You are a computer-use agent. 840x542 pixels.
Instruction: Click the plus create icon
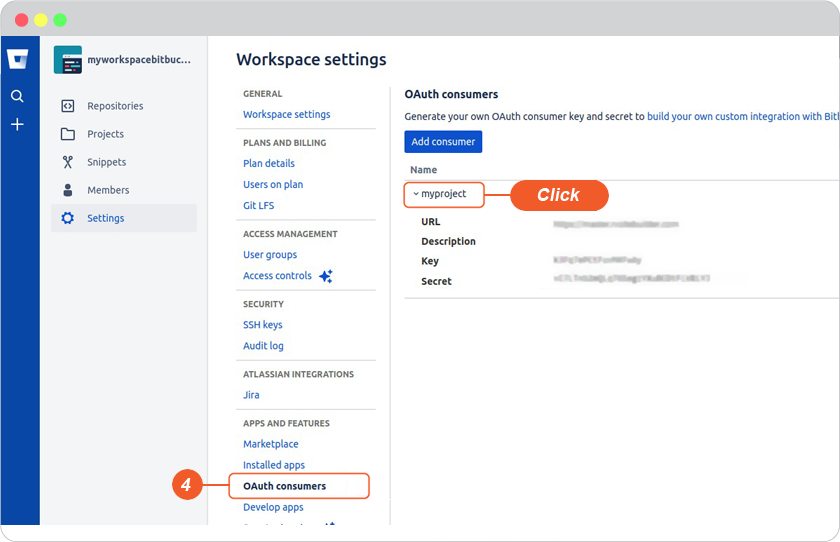17,124
